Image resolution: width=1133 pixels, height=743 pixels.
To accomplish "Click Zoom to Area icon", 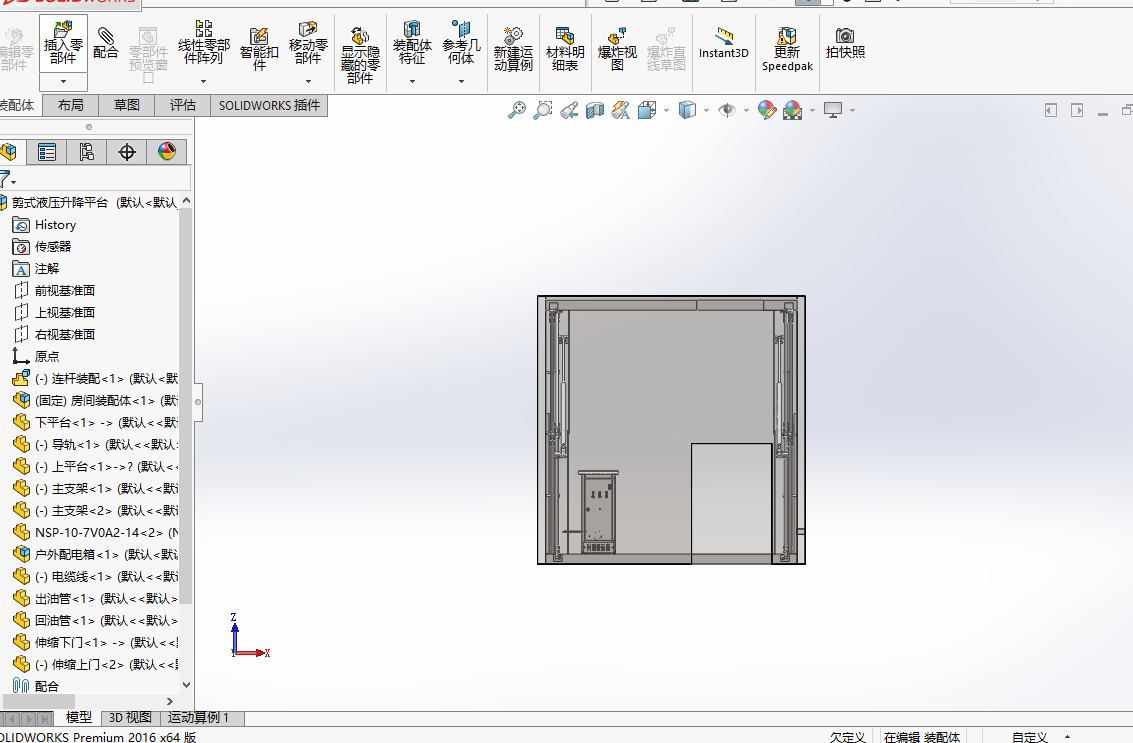I will [543, 110].
